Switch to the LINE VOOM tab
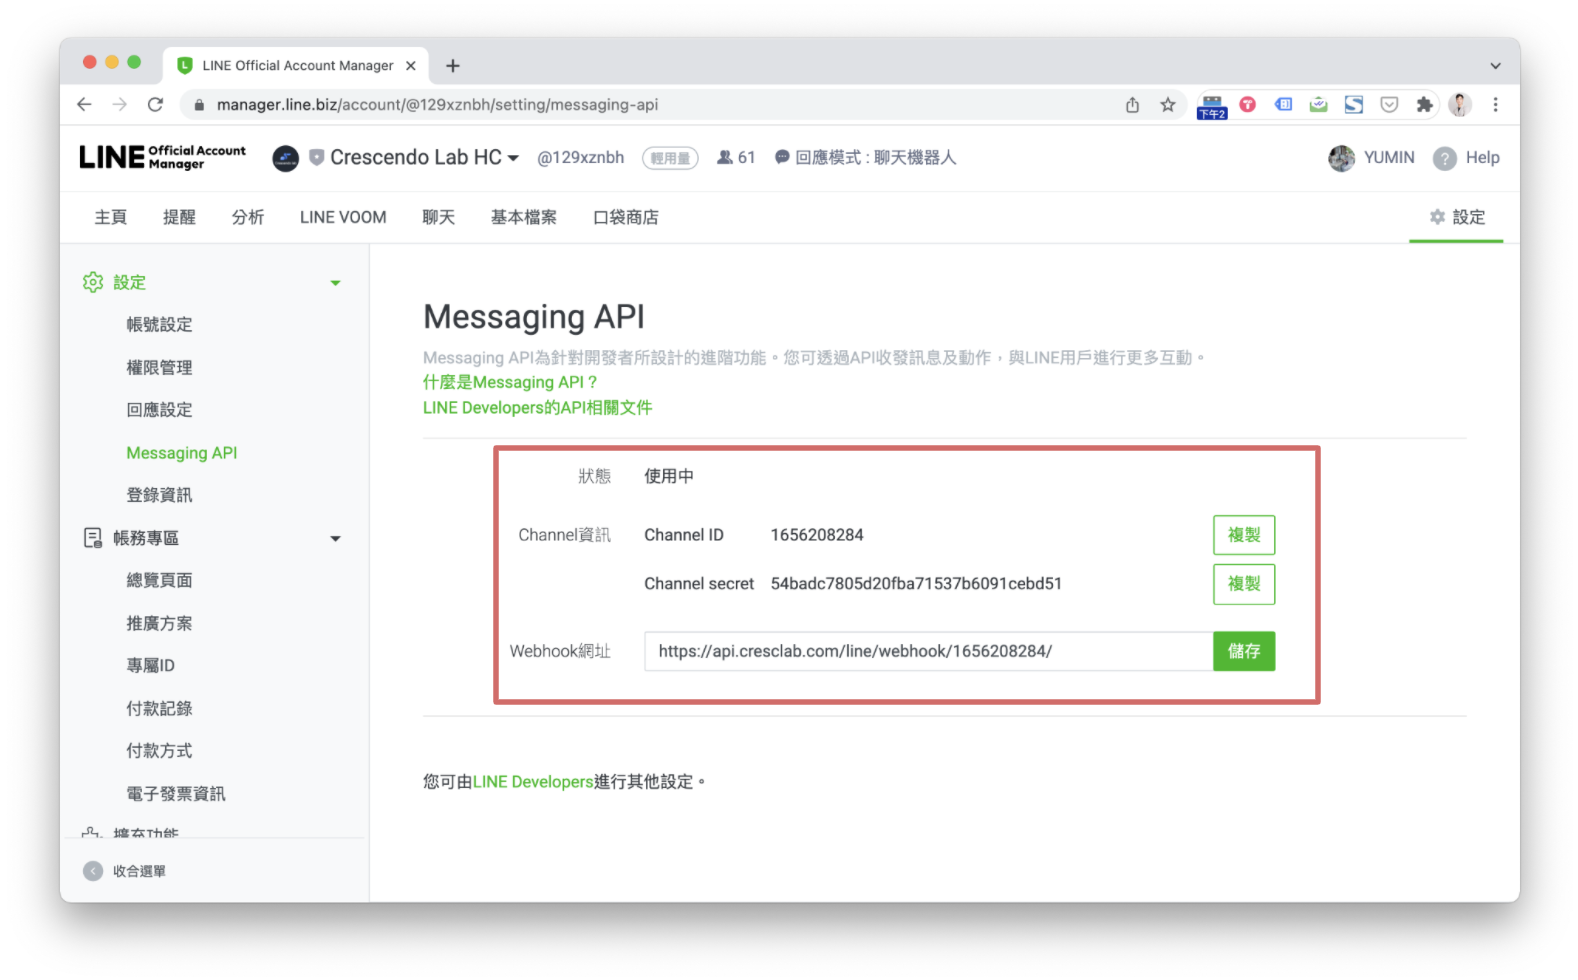This screenshot has width=1578, height=980. coord(342,217)
